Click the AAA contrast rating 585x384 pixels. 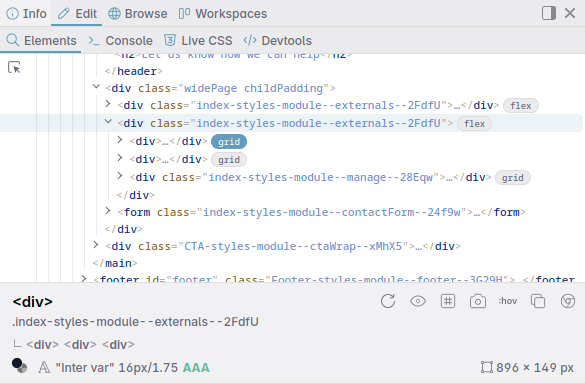point(196,368)
